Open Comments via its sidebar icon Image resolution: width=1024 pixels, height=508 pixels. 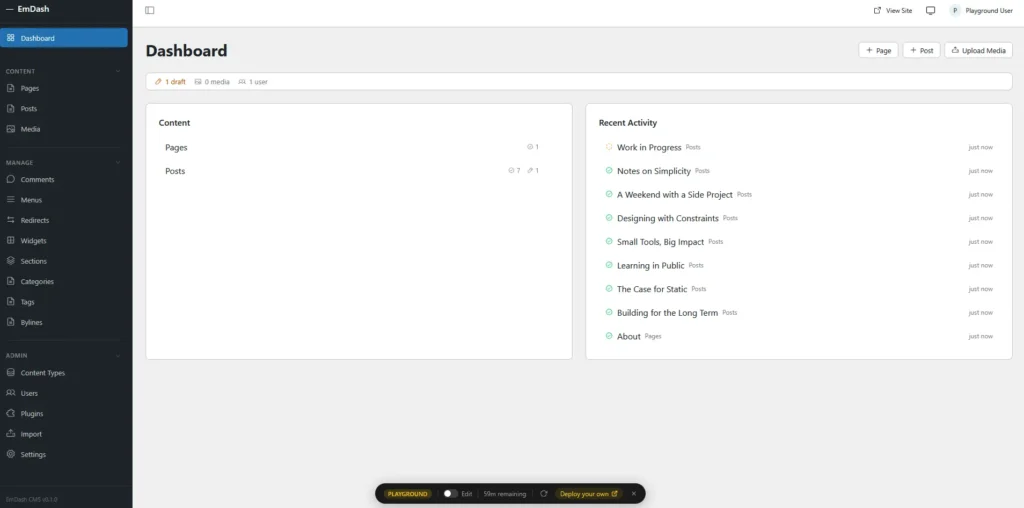(11, 180)
